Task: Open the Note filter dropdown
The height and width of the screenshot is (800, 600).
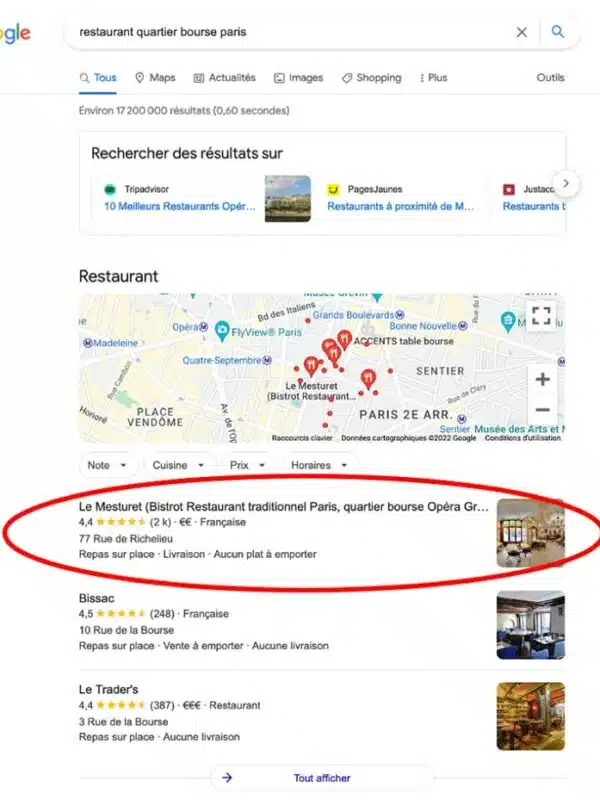Action: 107,465
